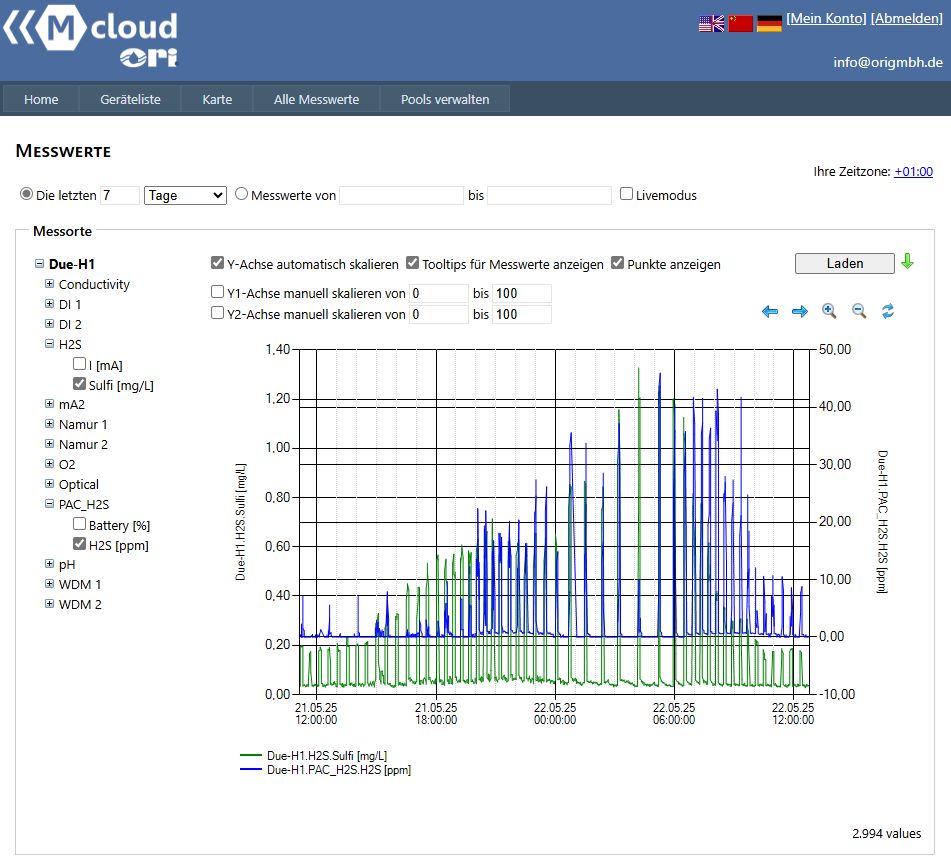The height and width of the screenshot is (861, 951).
Task: Select the Messwerte von radio button
Action: pos(241,194)
